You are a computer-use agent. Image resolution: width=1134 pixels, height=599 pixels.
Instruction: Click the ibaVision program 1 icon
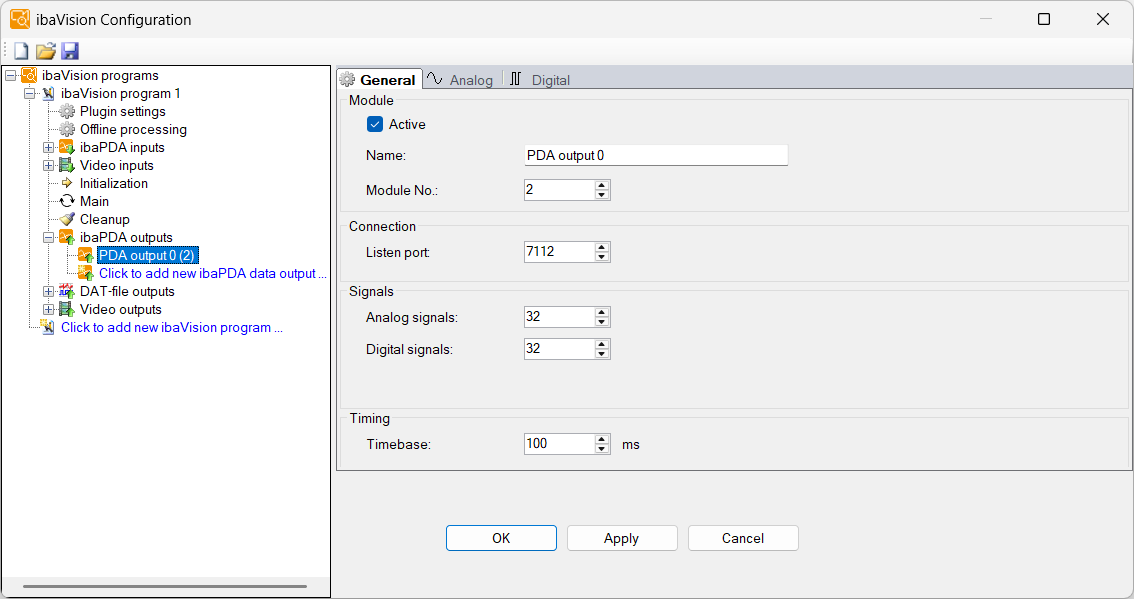click(48, 93)
